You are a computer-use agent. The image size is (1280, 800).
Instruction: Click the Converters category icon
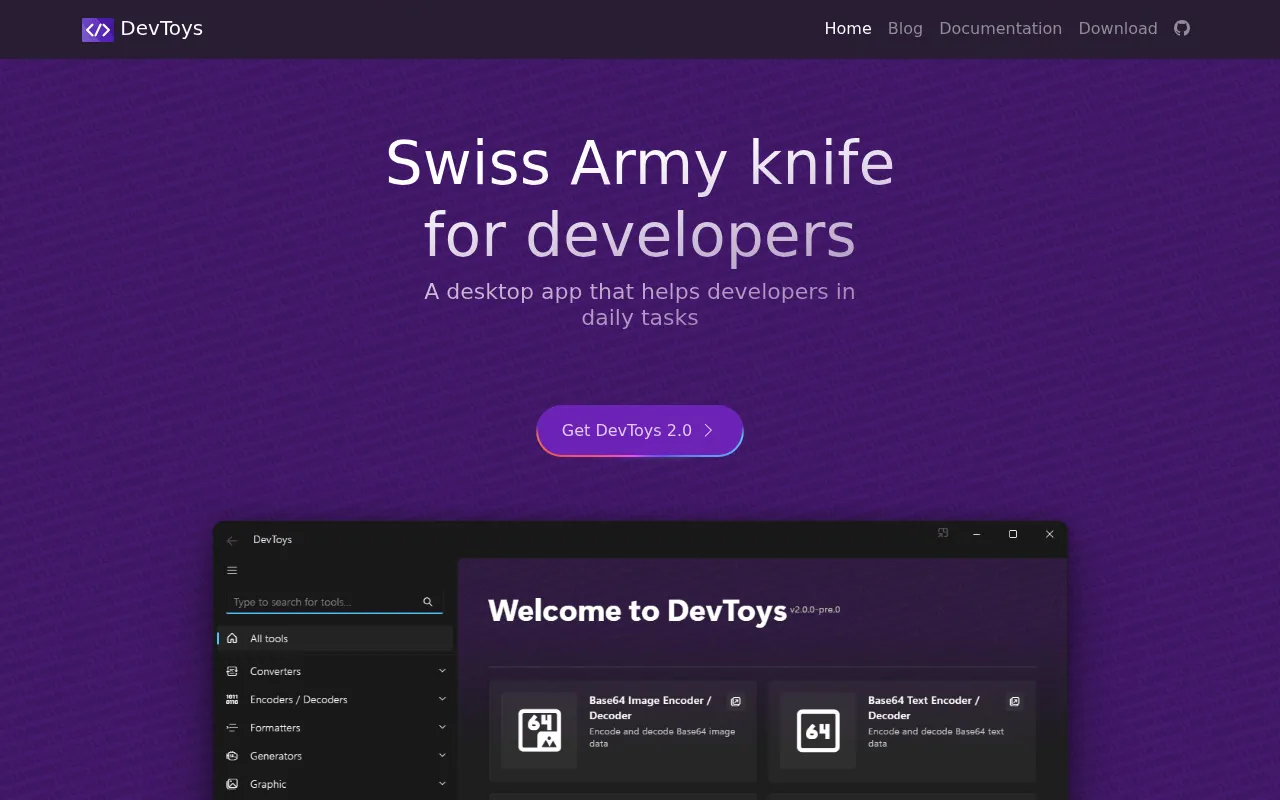232,671
